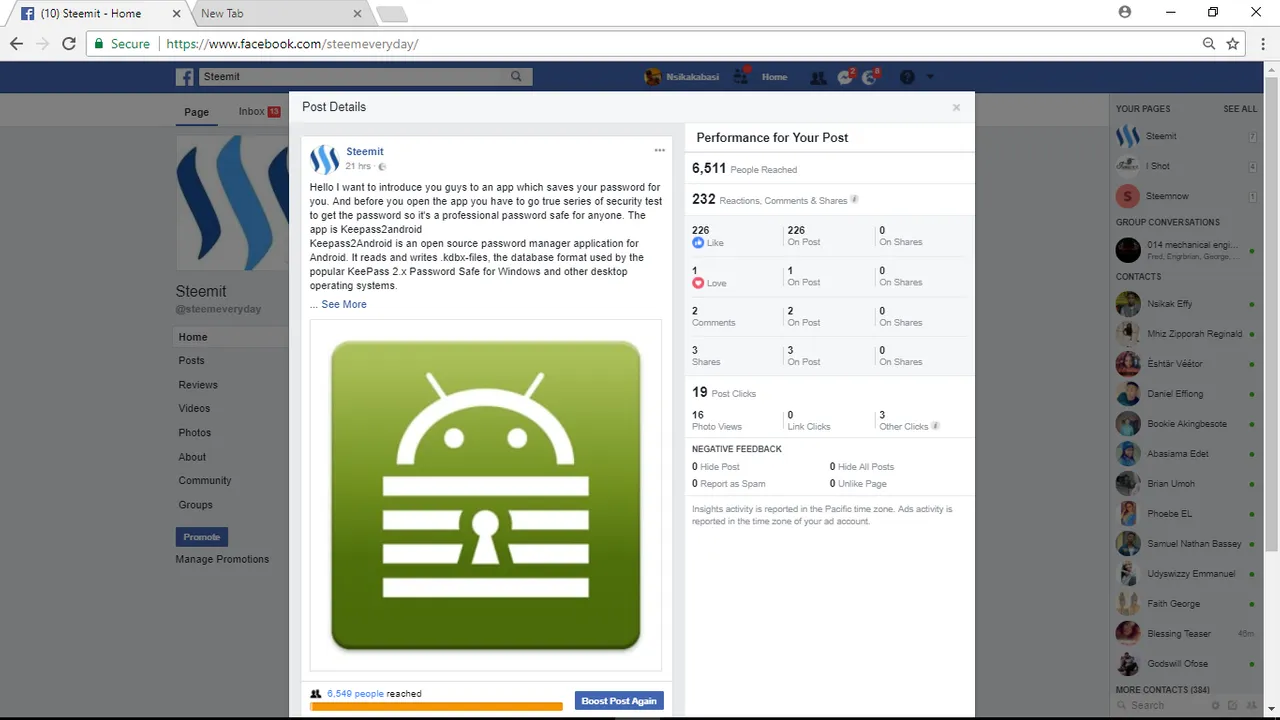Click the Like thumbs-up reaction icon
Screen dimensions: 1280x720
point(698,243)
